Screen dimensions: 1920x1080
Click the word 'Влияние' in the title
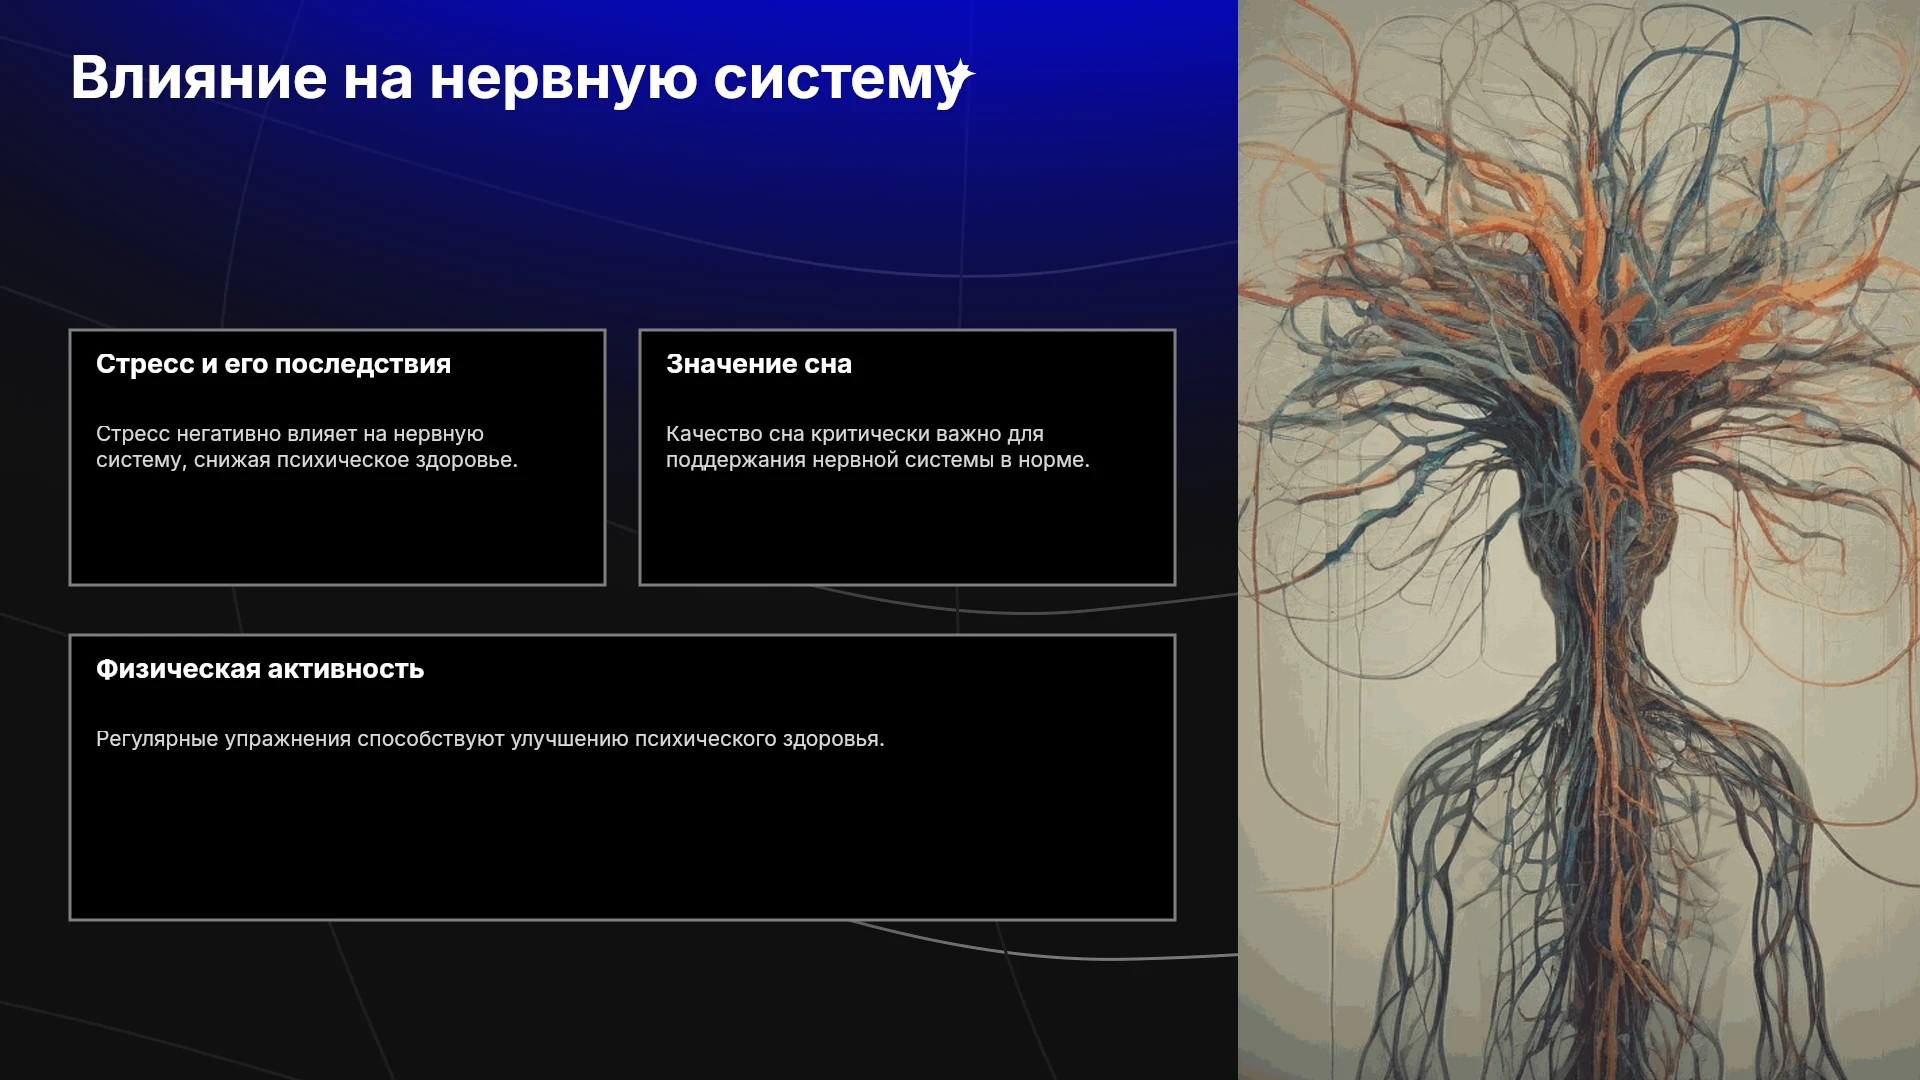199,78
